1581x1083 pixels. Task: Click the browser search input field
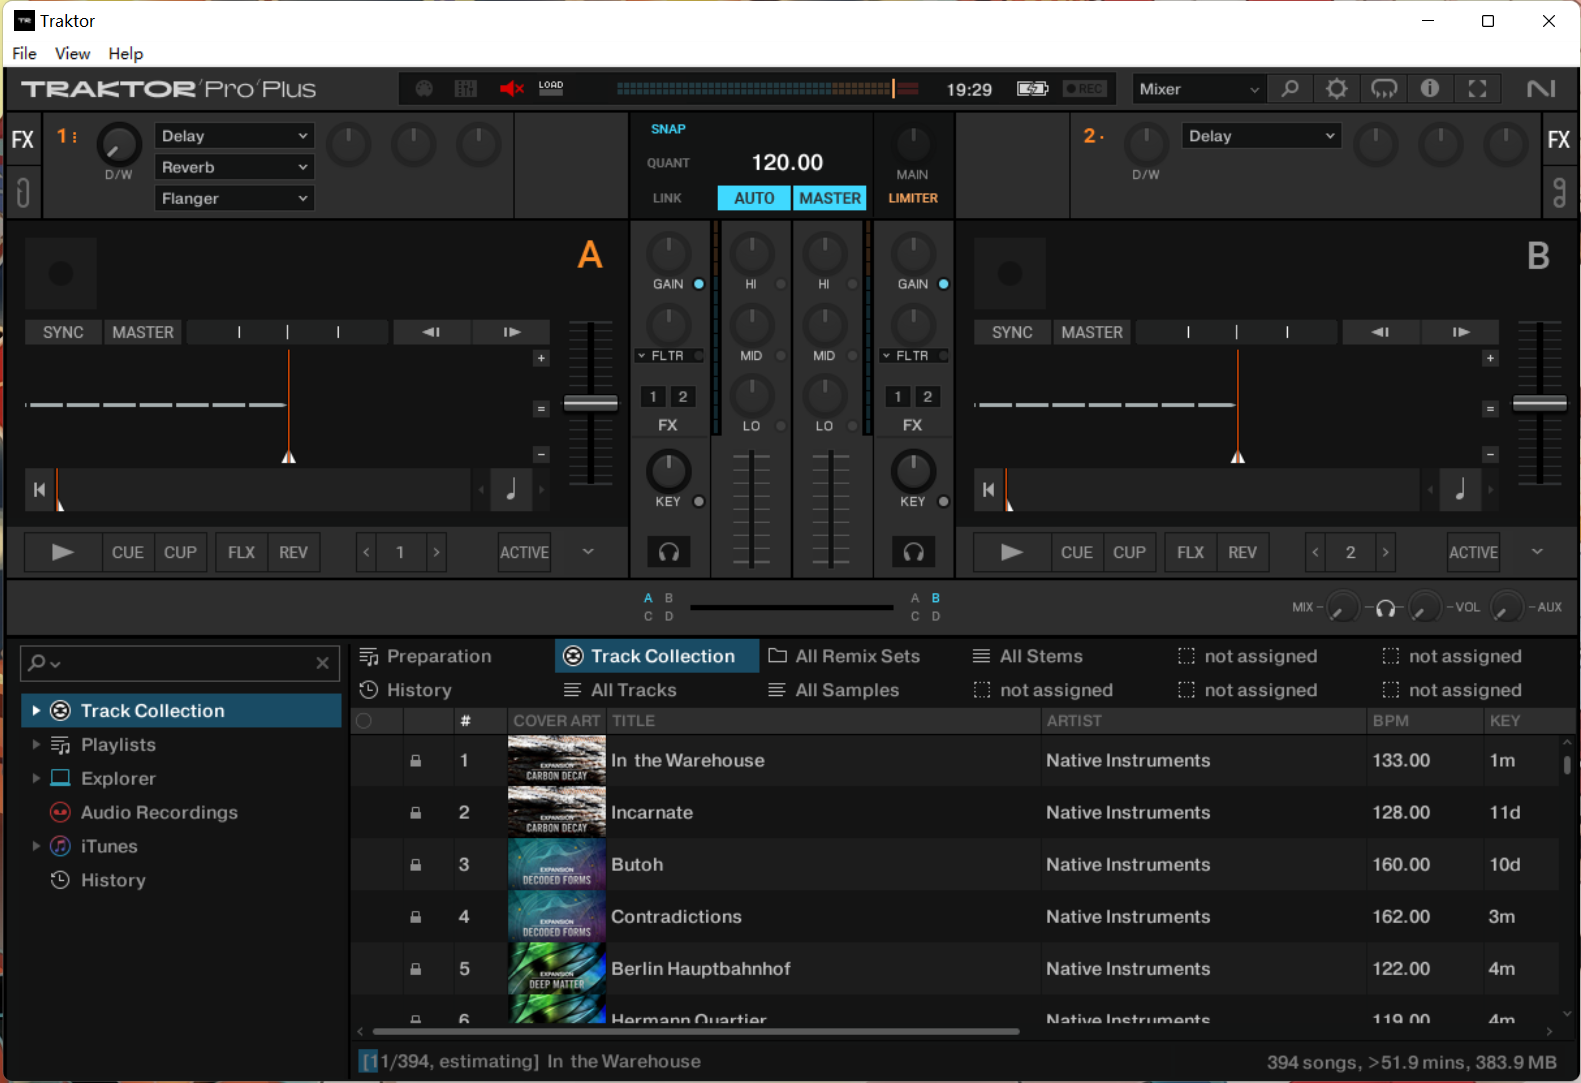(x=180, y=663)
